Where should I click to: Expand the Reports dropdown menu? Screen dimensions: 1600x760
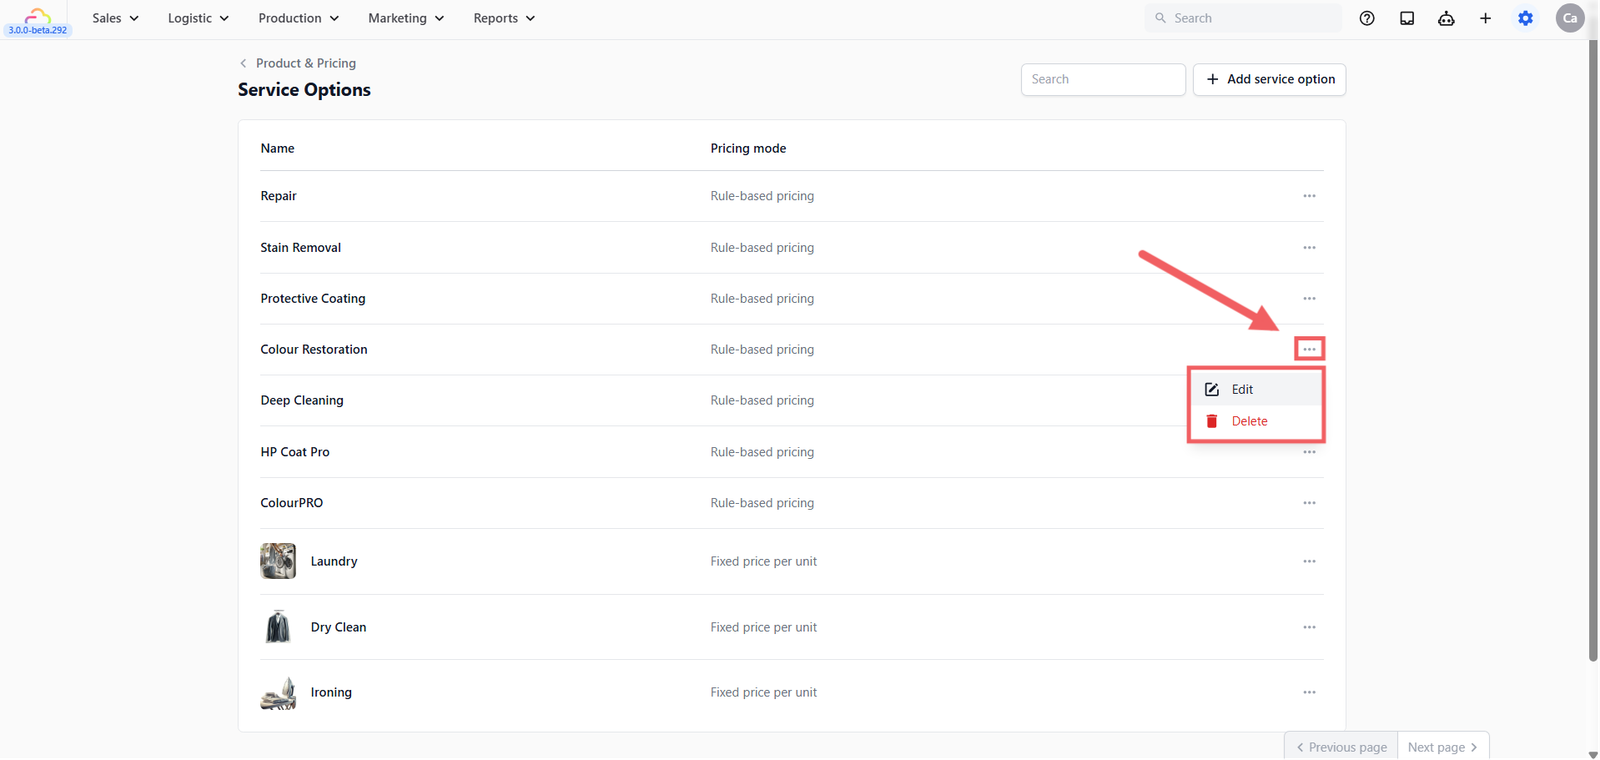(504, 18)
